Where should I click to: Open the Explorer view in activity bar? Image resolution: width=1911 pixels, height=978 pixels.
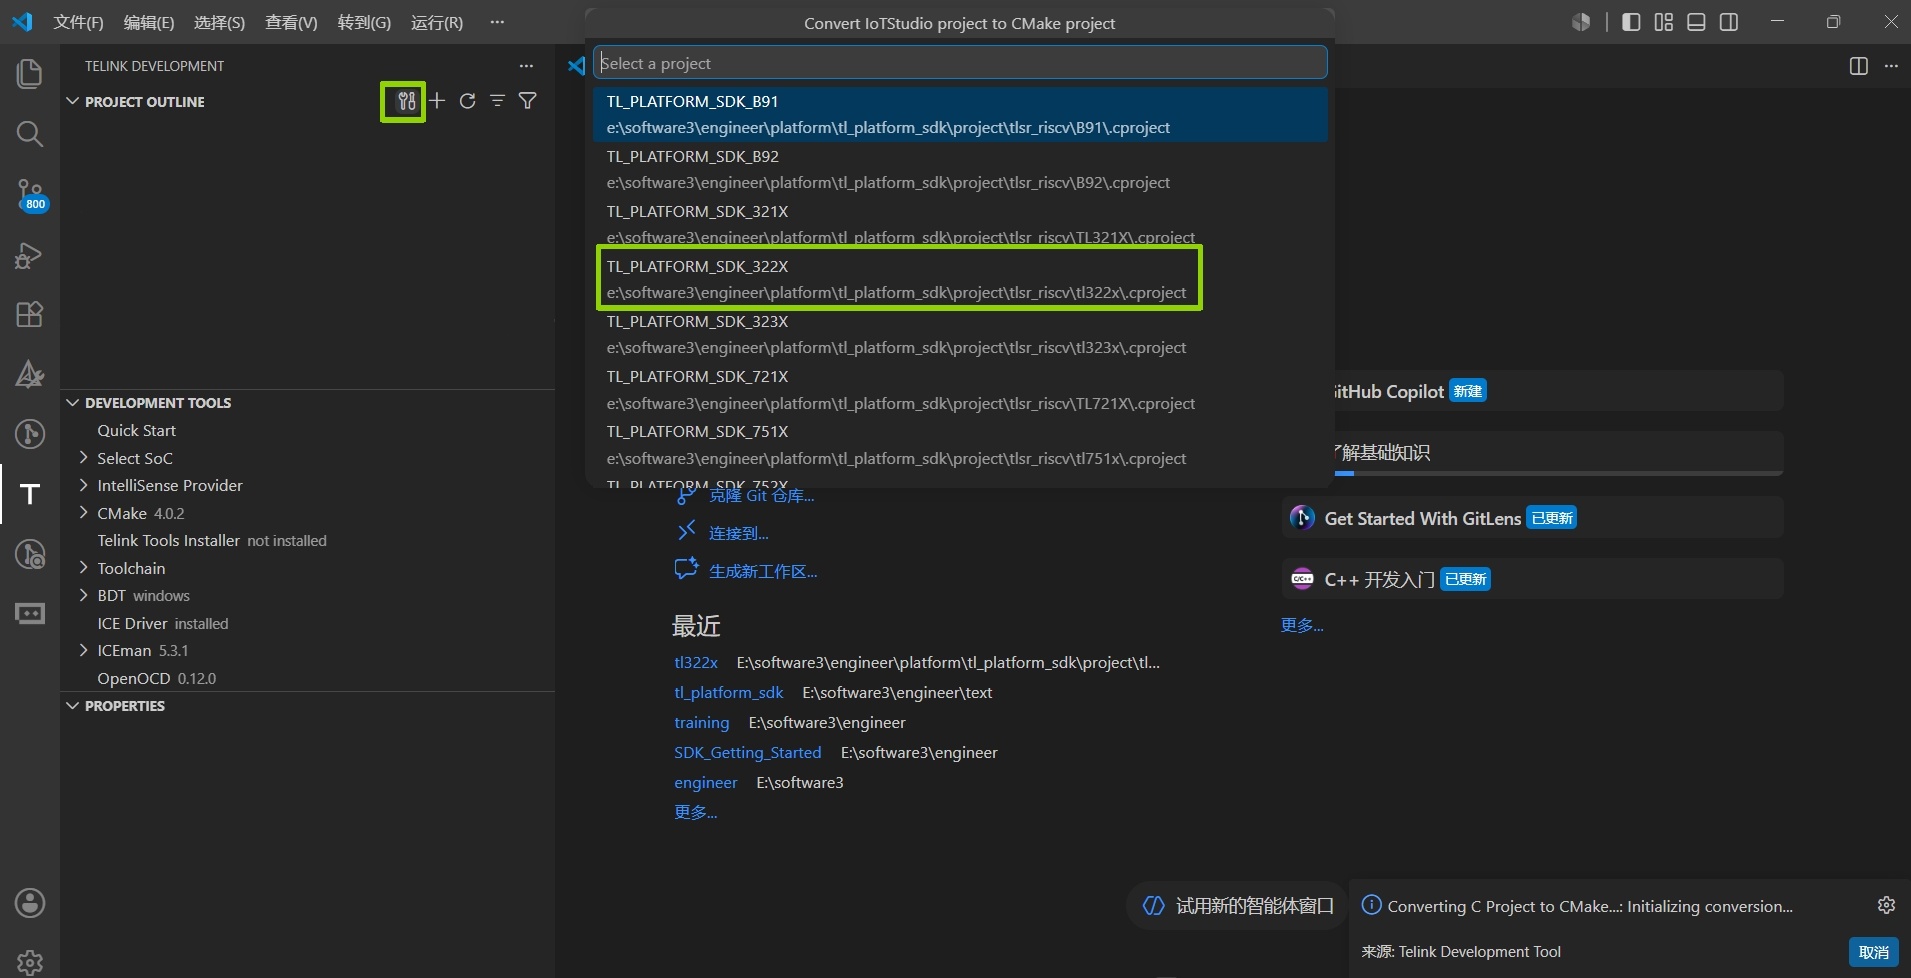(30, 74)
